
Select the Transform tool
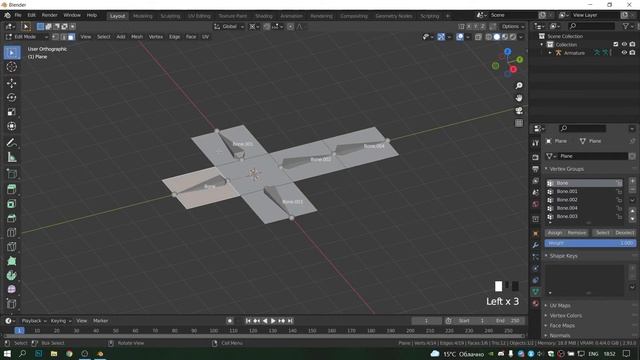11,126
